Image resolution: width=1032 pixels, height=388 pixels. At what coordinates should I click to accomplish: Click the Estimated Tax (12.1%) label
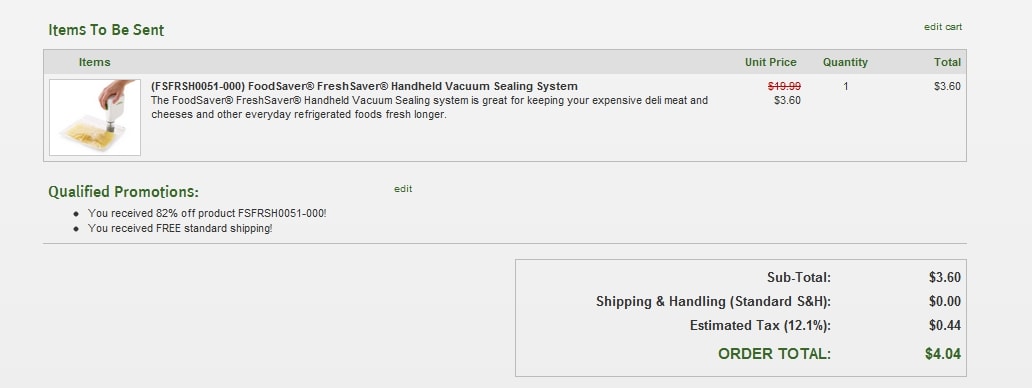(760, 326)
